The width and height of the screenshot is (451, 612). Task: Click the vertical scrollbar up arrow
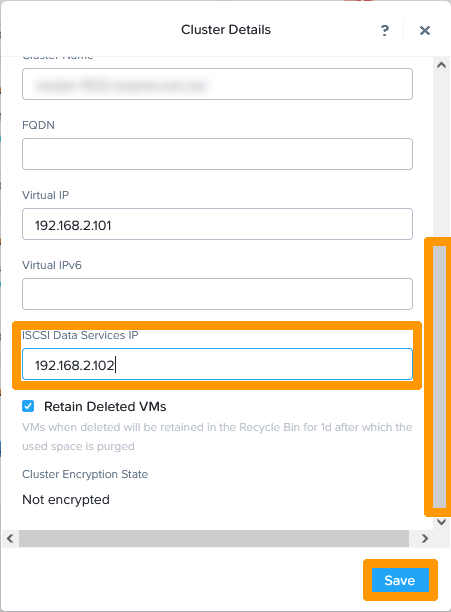(x=441, y=65)
